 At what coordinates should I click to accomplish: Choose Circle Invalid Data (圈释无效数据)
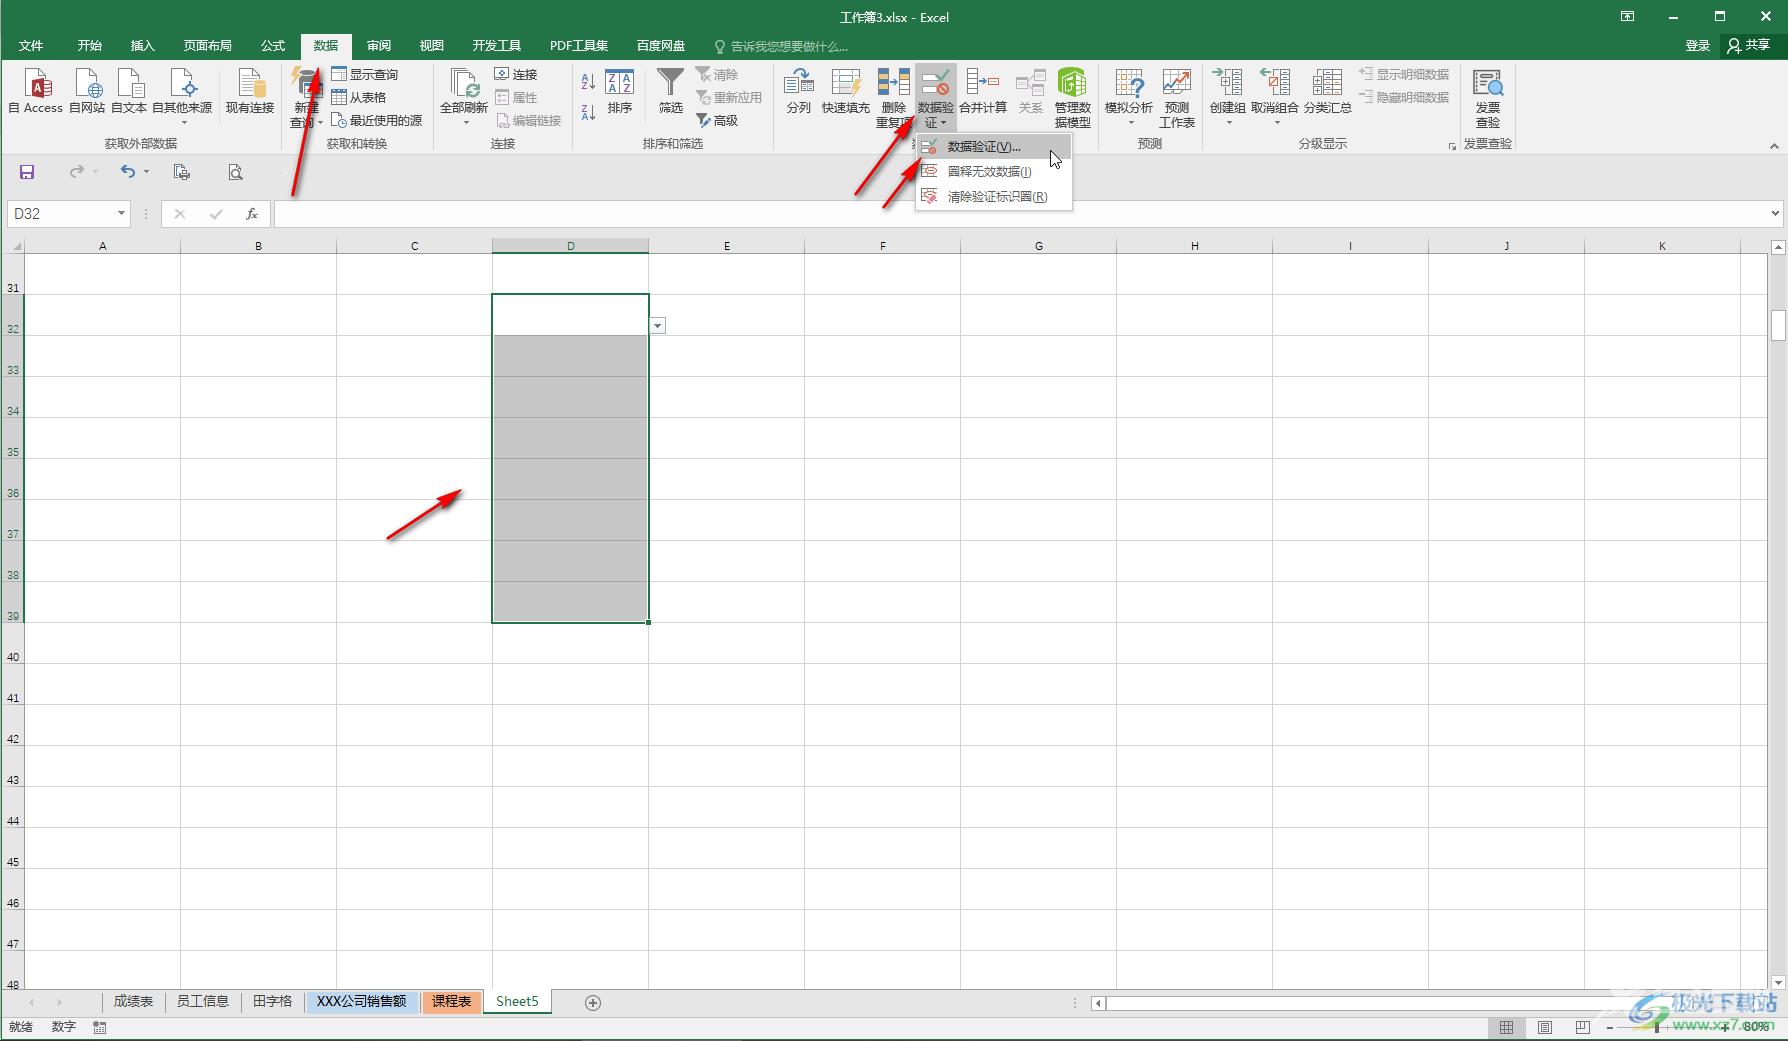(x=994, y=171)
